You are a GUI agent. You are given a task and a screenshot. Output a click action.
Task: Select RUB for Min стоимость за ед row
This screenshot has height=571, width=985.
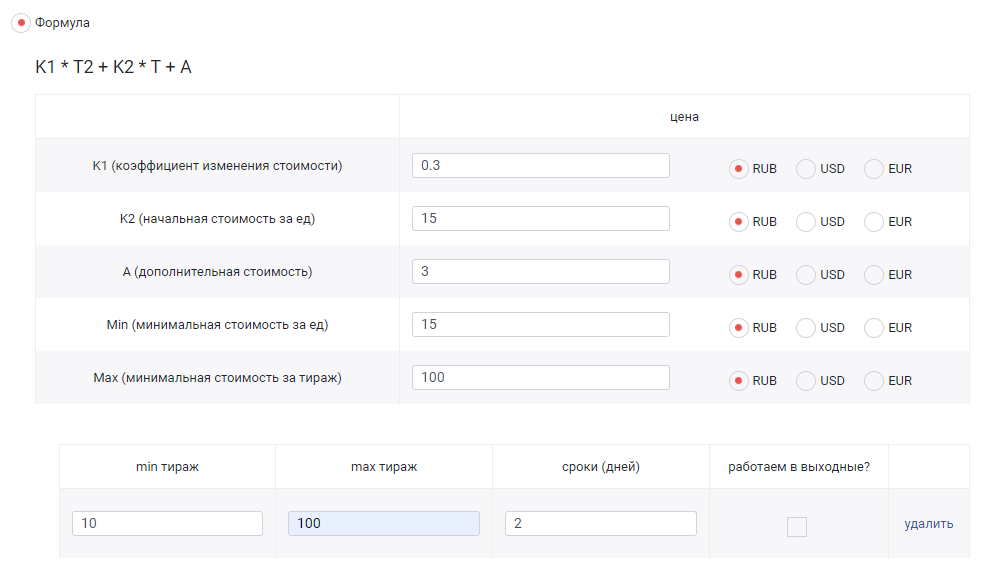coord(739,328)
